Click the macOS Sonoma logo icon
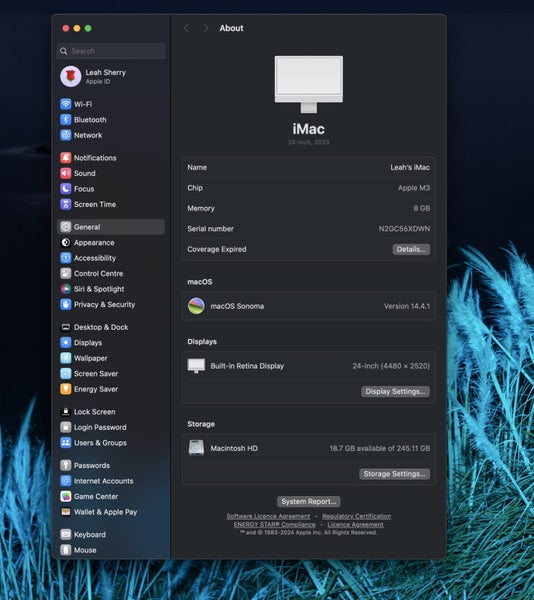Image resolution: width=534 pixels, height=600 pixels. [x=196, y=306]
